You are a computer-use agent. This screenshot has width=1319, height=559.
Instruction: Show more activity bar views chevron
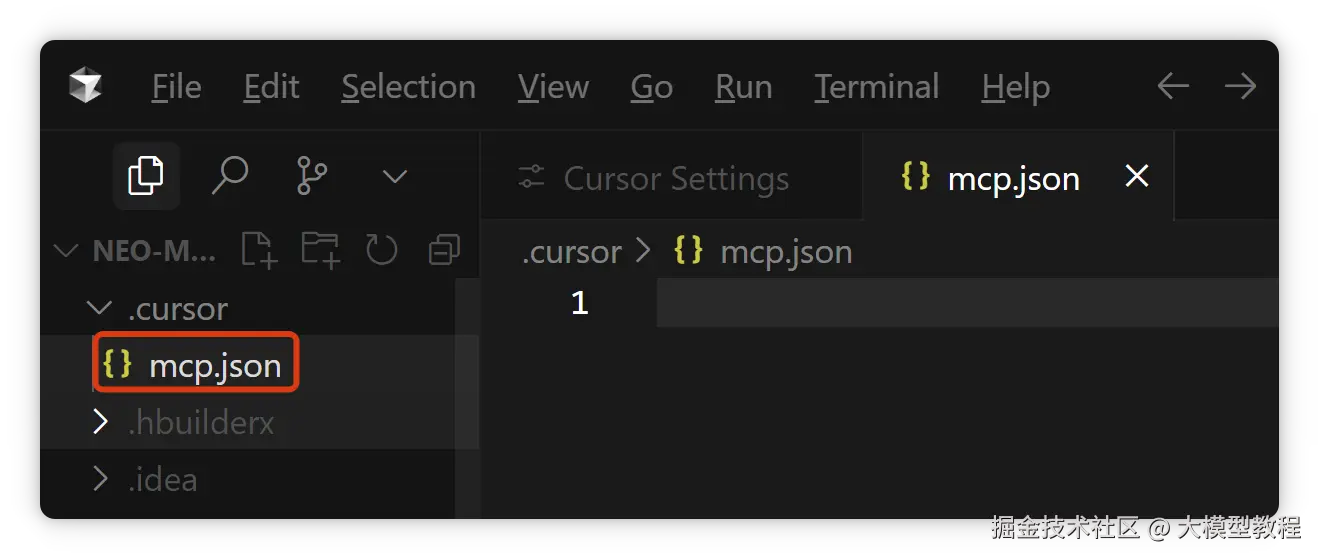pos(395,177)
